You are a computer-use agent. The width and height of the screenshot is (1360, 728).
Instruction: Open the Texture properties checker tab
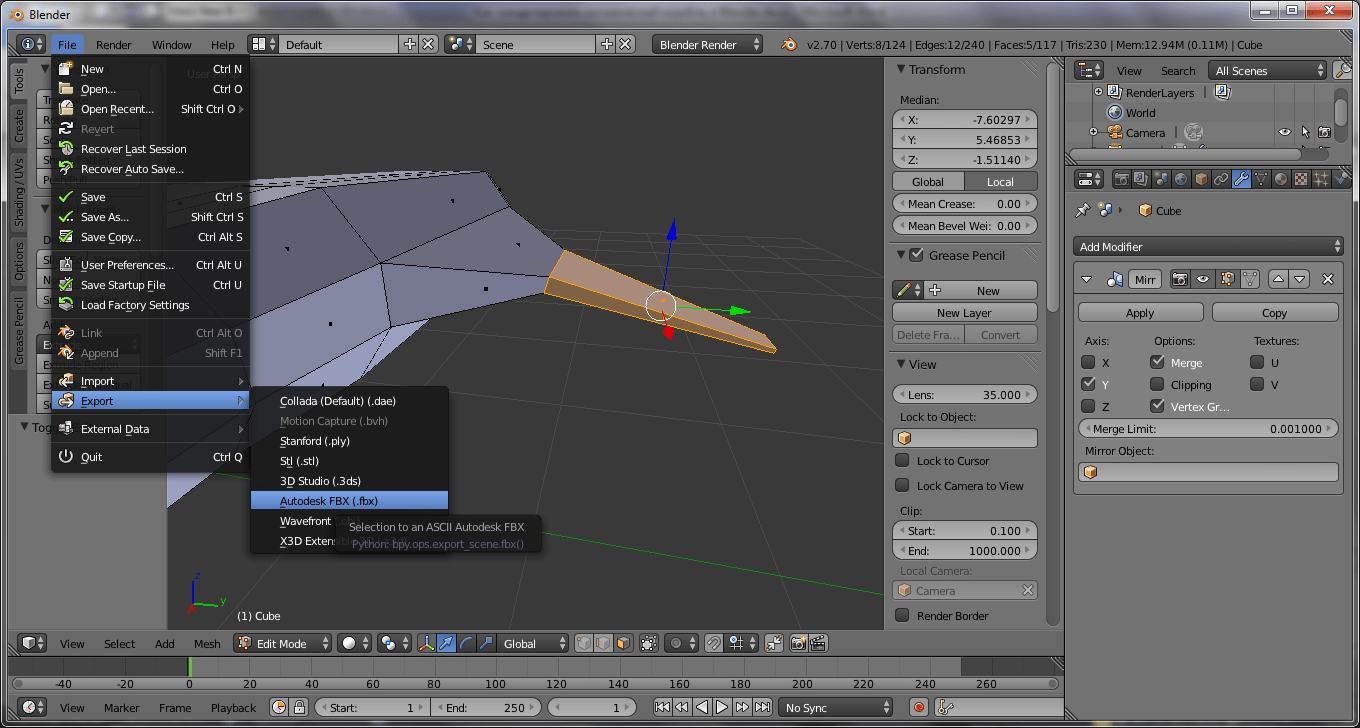coord(1301,179)
